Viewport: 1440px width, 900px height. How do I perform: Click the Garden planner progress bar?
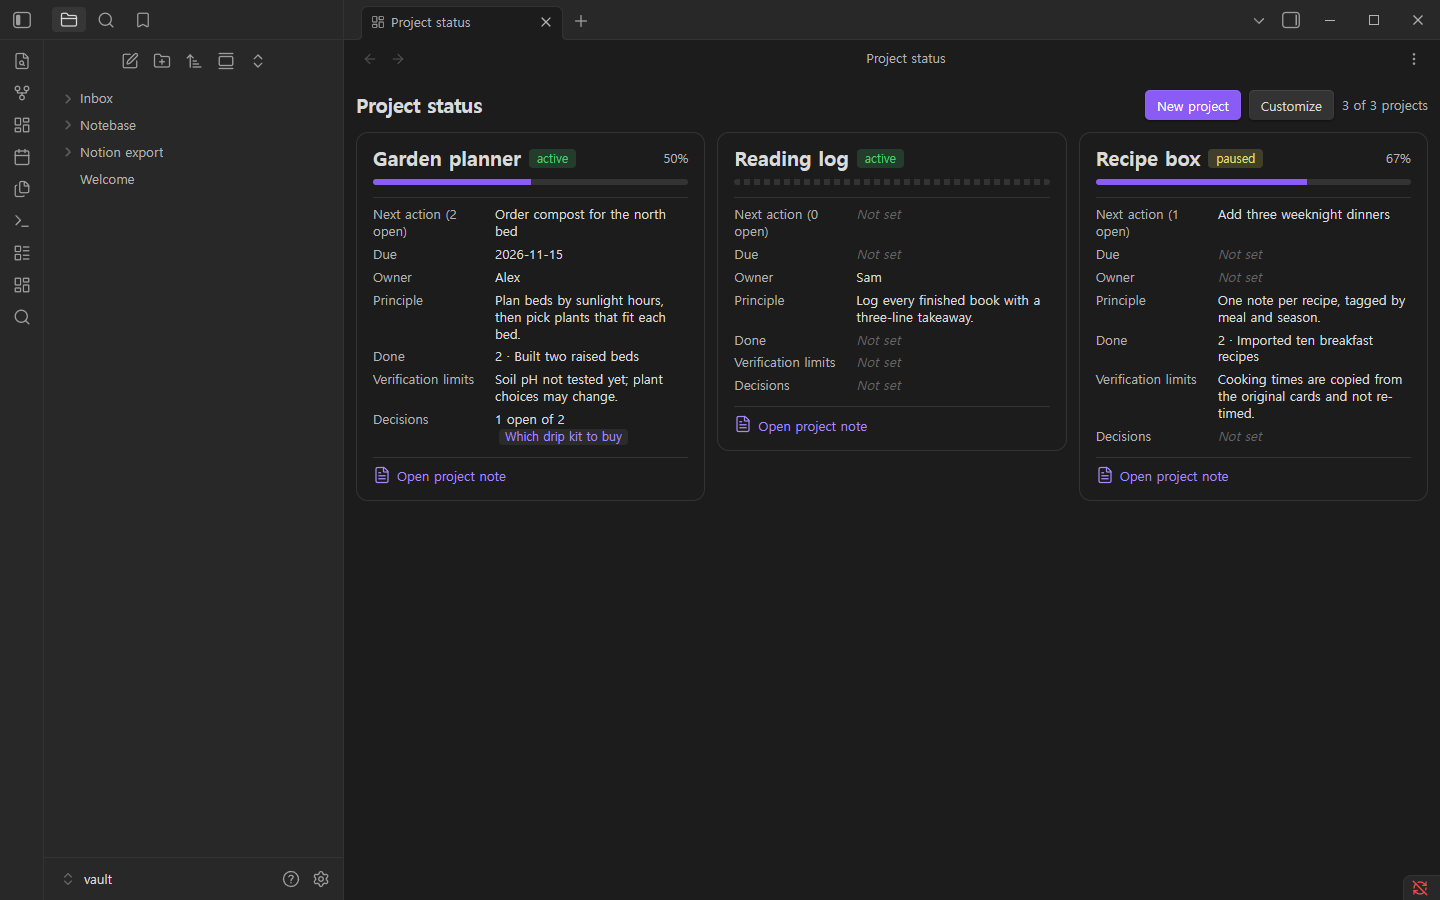[x=530, y=182]
